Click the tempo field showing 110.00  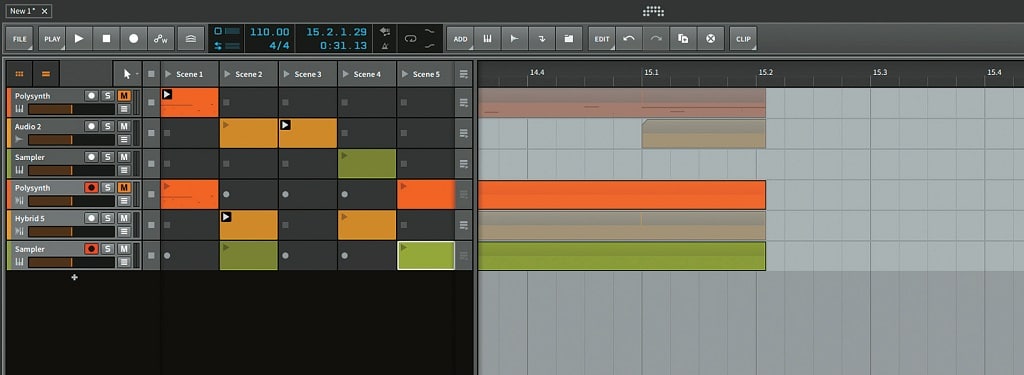[269, 32]
